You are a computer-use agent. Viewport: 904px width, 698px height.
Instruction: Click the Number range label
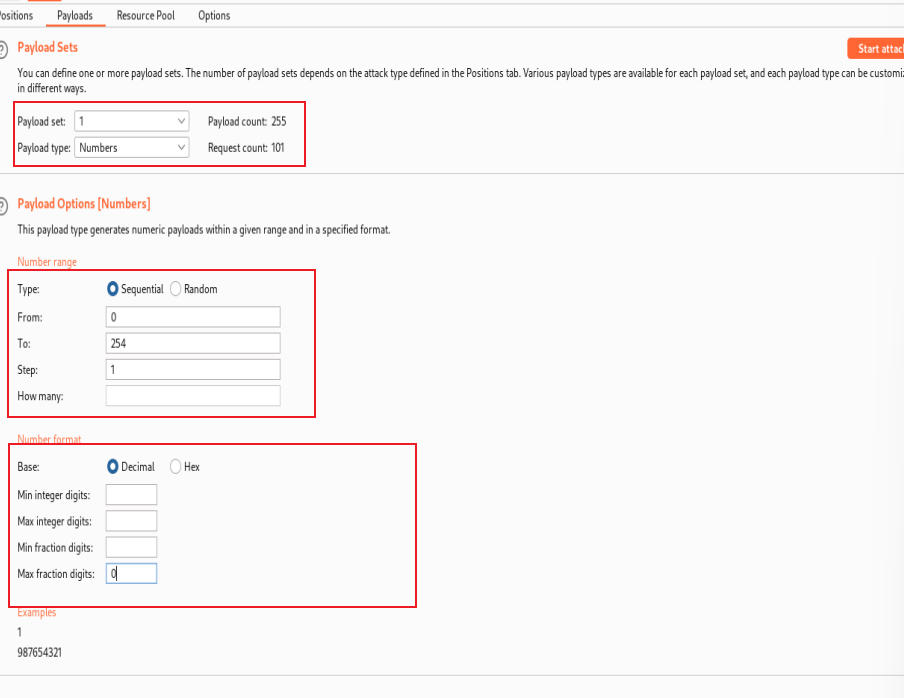point(47,262)
